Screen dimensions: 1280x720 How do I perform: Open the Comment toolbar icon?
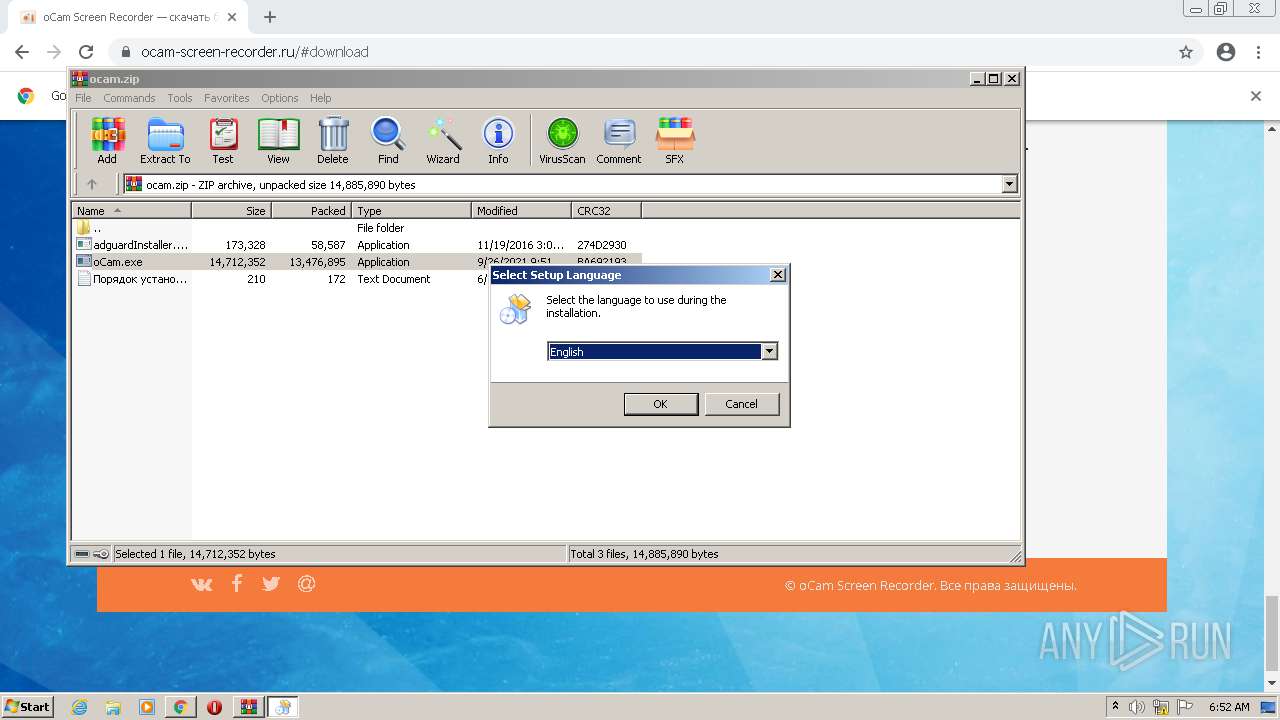click(x=619, y=141)
